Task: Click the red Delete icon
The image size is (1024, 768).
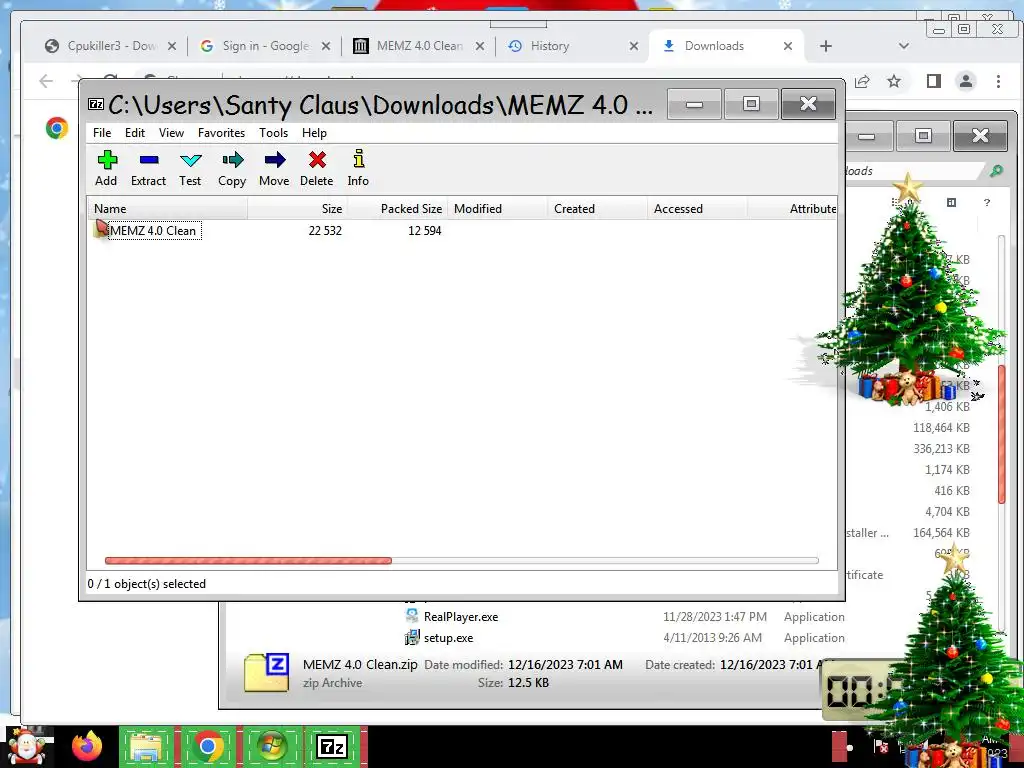Action: (x=317, y=168)
